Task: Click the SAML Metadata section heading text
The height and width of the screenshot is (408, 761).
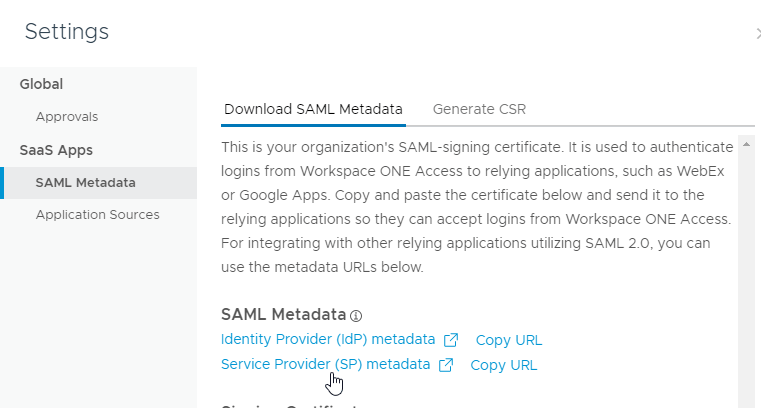Action: 283,314
